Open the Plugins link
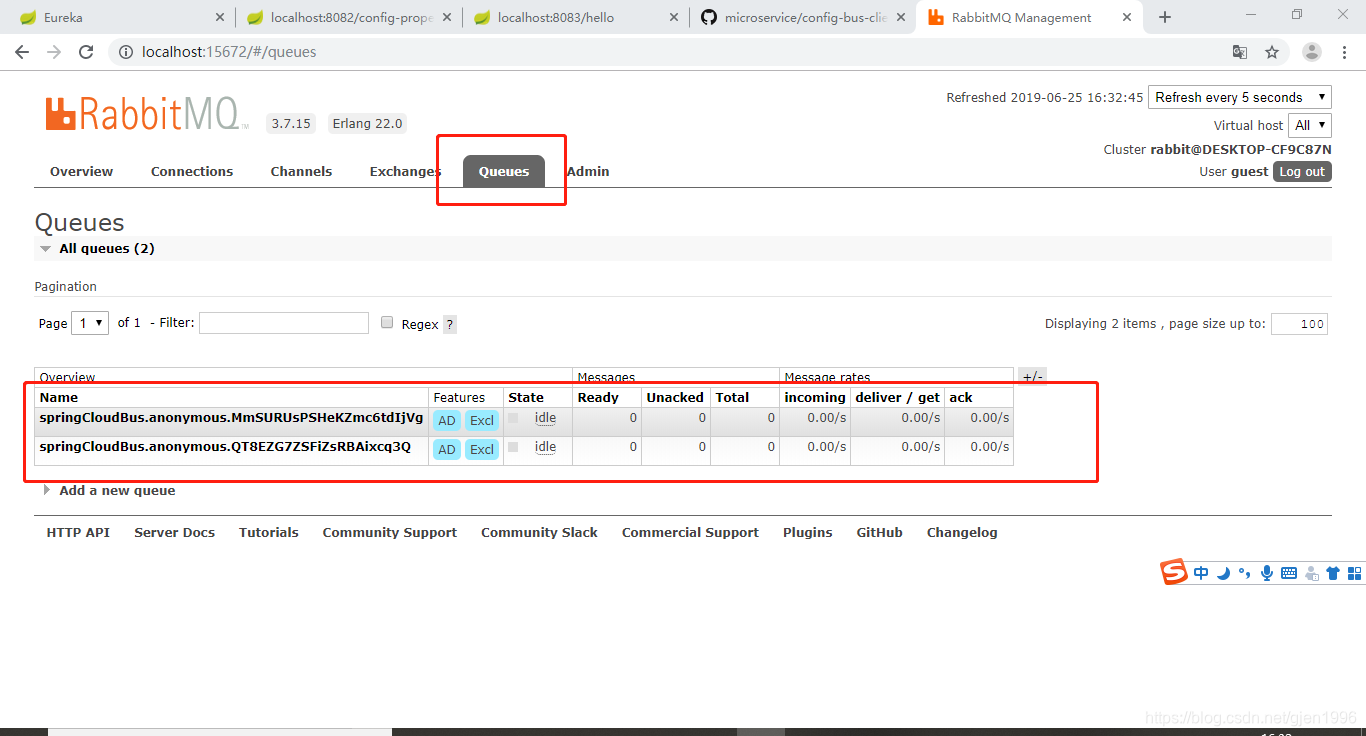The width and height of the screenshot is (1366, 736). point(808,532)
